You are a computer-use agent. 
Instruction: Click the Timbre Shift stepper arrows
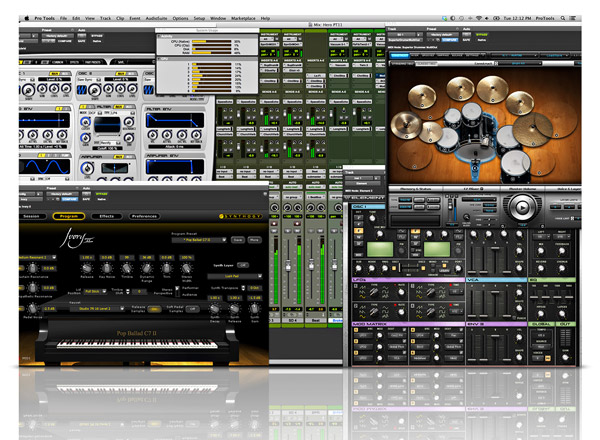point(128,292)
